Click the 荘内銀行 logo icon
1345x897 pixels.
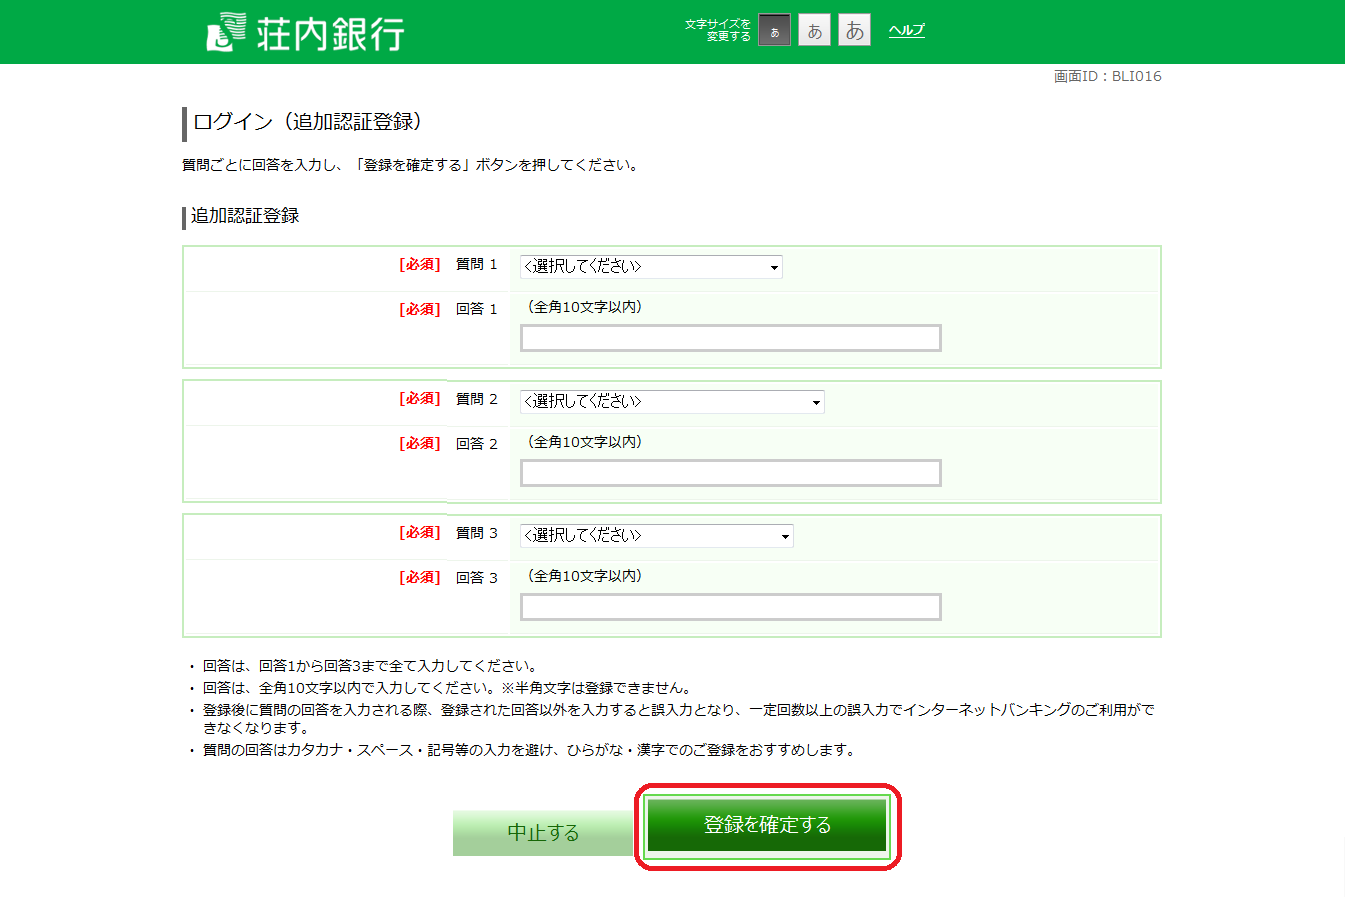click(226, 32)
